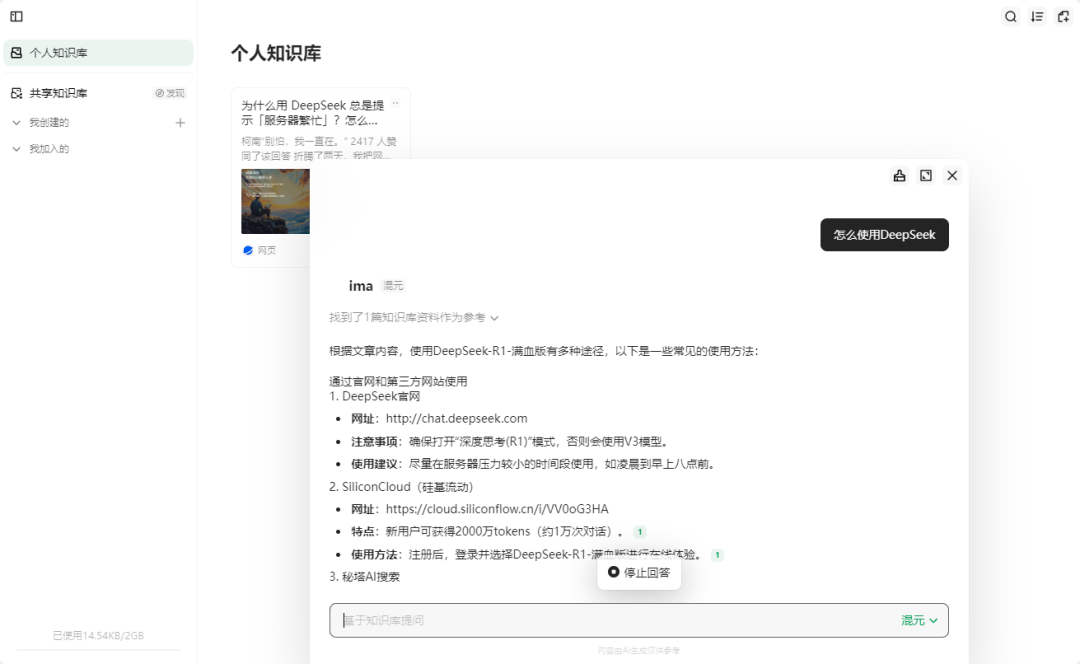Click citation marker after 在线体验
Image resolution: width=1080 pixels, height=664 pixels.
(717, 554)
